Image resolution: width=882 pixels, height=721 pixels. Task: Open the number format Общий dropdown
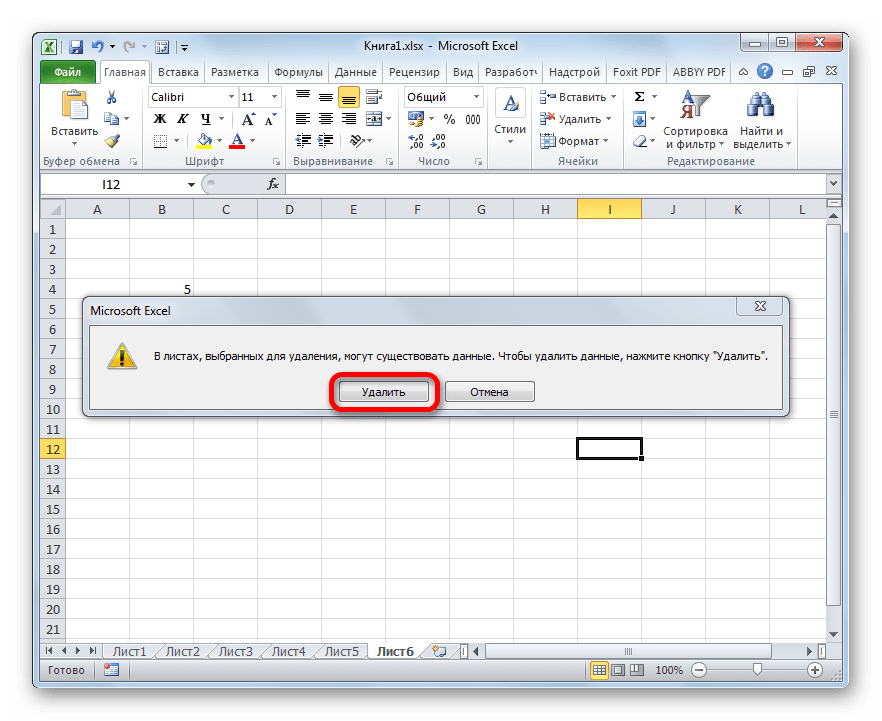click(476, 97)
